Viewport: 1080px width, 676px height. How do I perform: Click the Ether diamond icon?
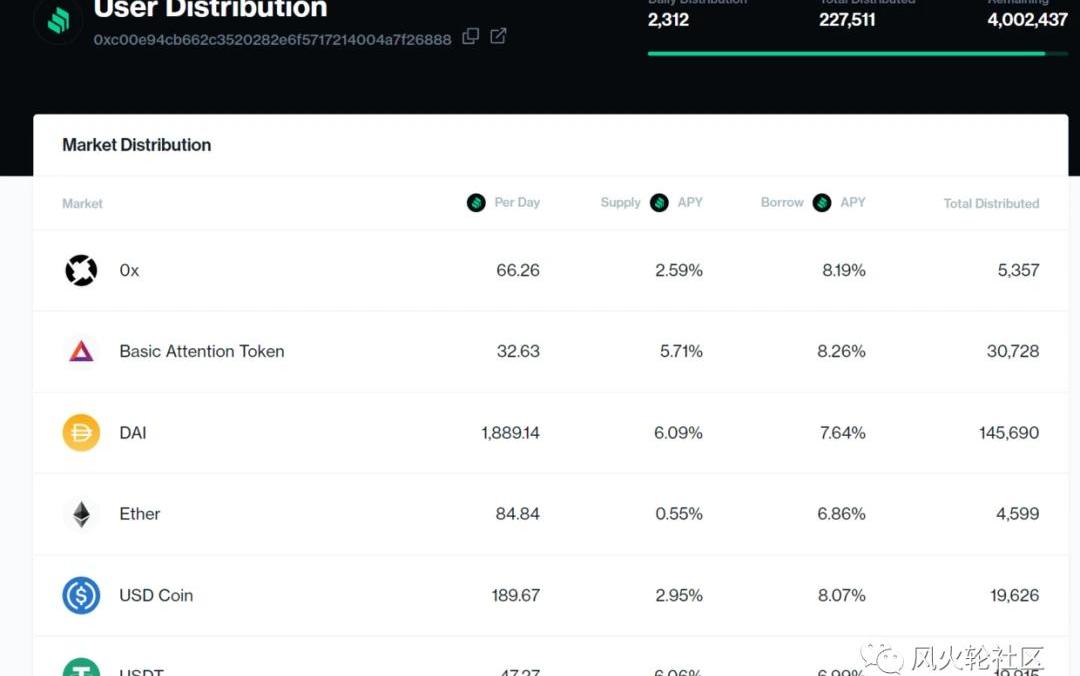pos(81,514)
